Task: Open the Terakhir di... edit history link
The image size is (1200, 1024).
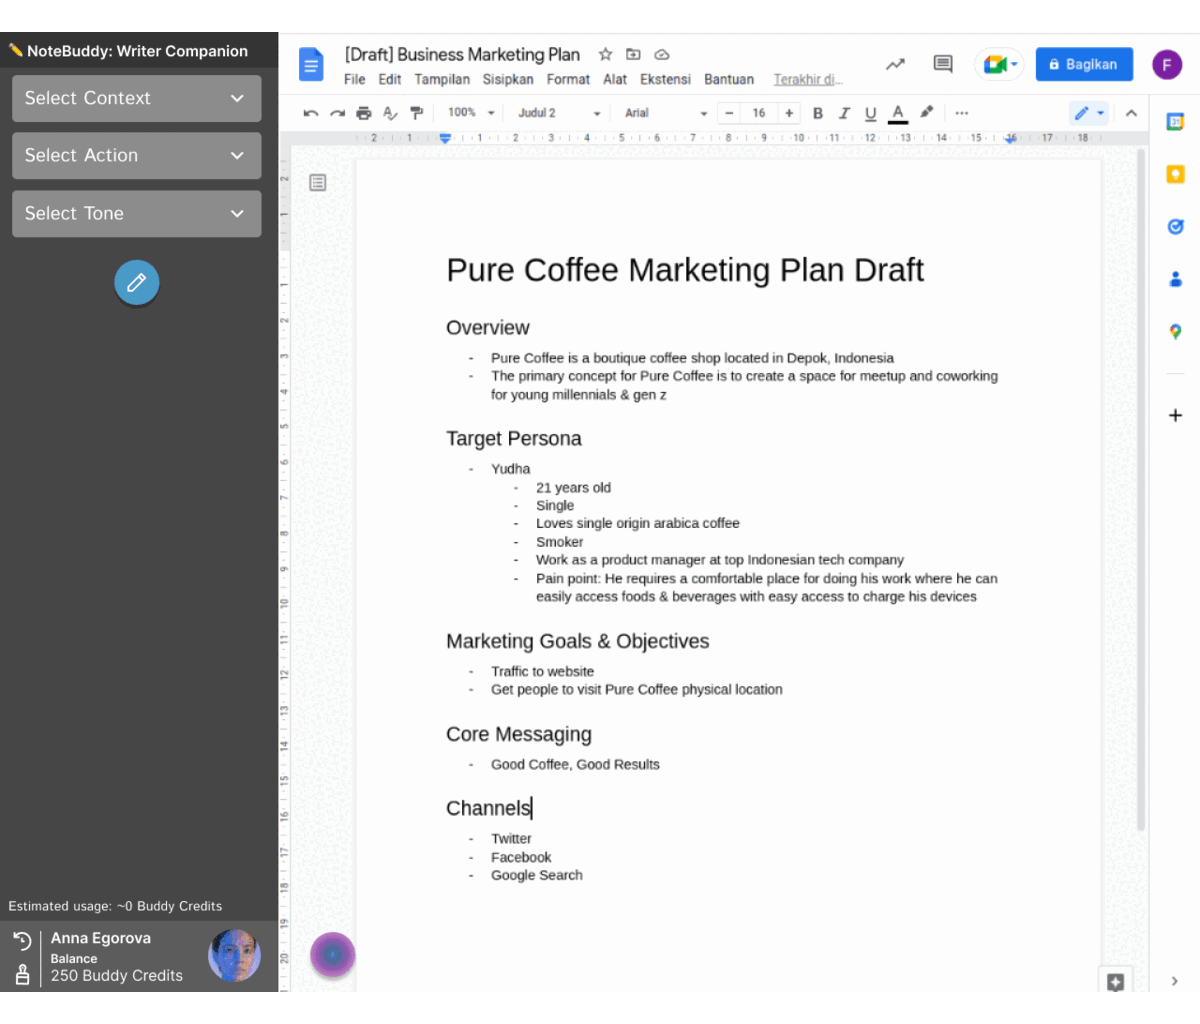Action: point(808,79)
